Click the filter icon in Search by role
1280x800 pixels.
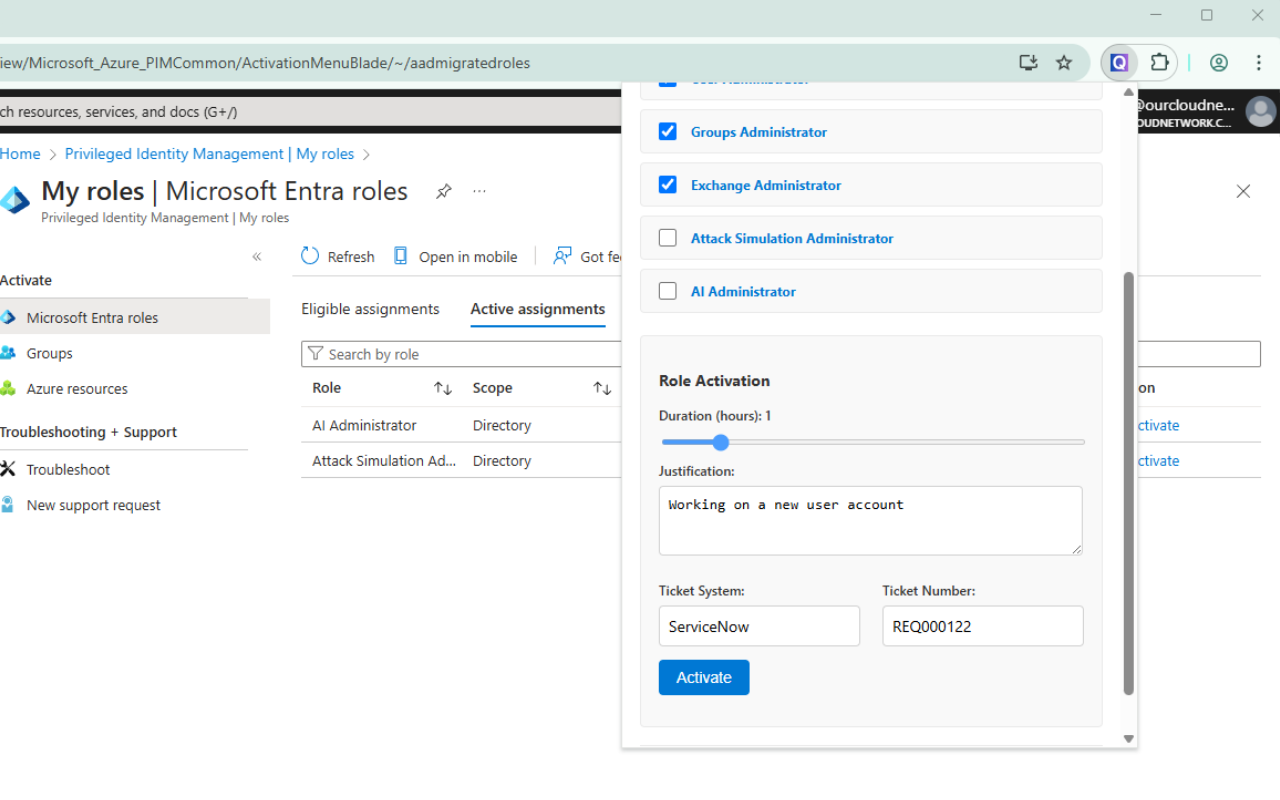point(316,354)
